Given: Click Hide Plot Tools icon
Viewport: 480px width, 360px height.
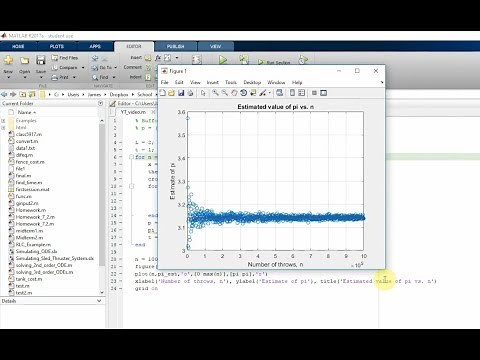Looking at the screenshot, I should point(314,93).
